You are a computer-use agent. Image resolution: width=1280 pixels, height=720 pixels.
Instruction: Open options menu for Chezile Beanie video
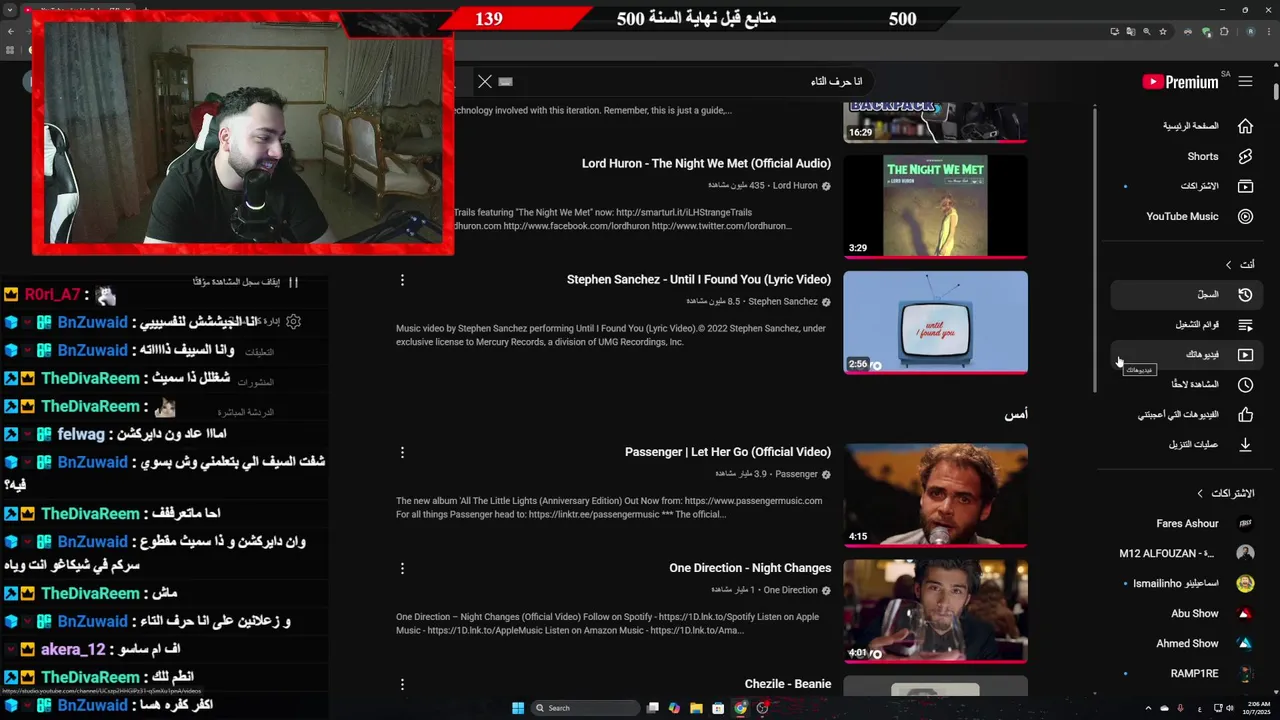[402, 684]
